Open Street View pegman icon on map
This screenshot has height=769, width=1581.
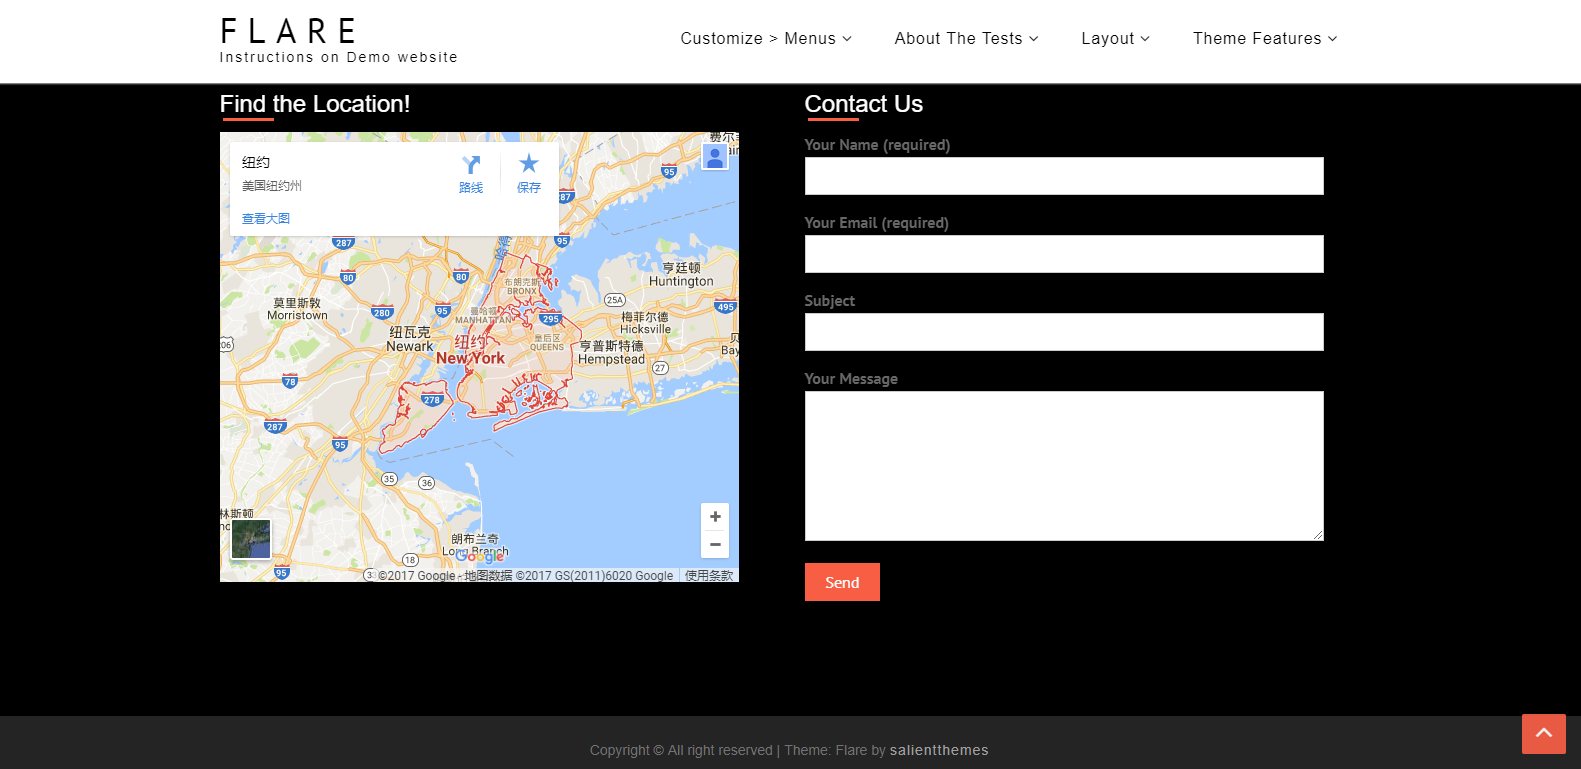(715, 157)
